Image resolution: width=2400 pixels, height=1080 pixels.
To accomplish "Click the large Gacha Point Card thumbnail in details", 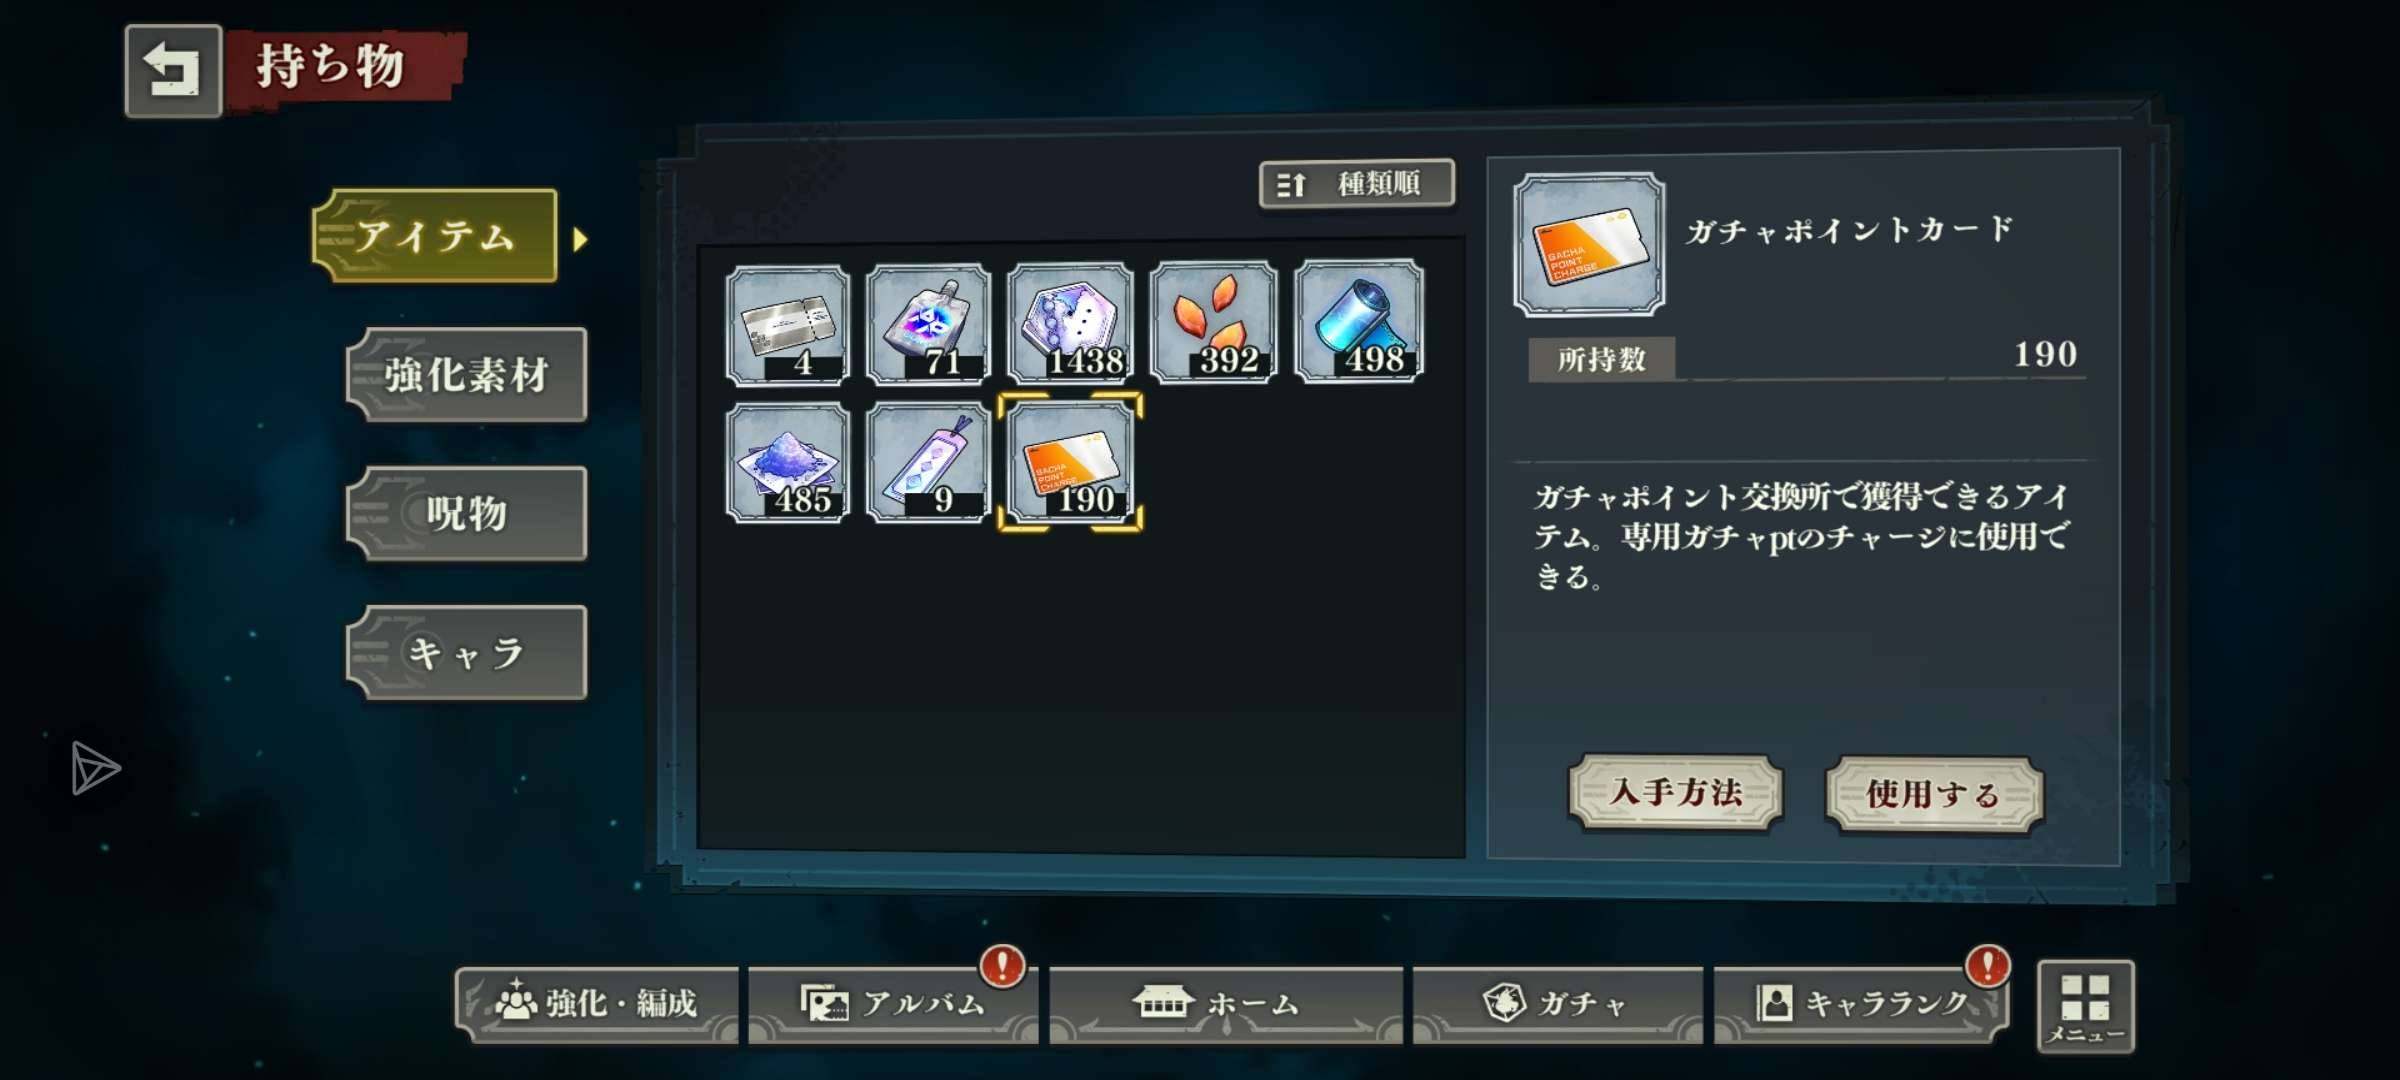I will (1590, 245).
